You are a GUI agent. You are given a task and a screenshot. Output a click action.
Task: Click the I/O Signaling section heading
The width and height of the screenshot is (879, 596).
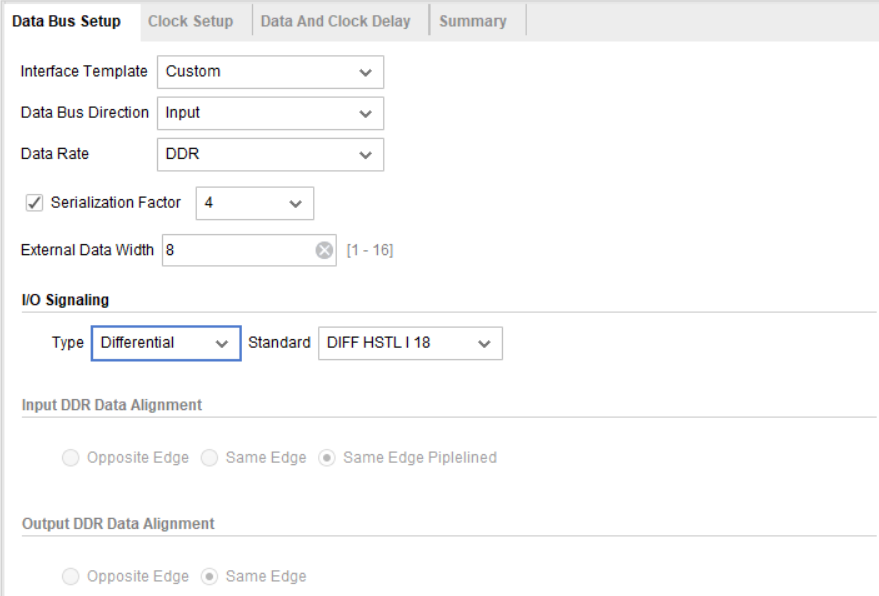tap(65, 300)
